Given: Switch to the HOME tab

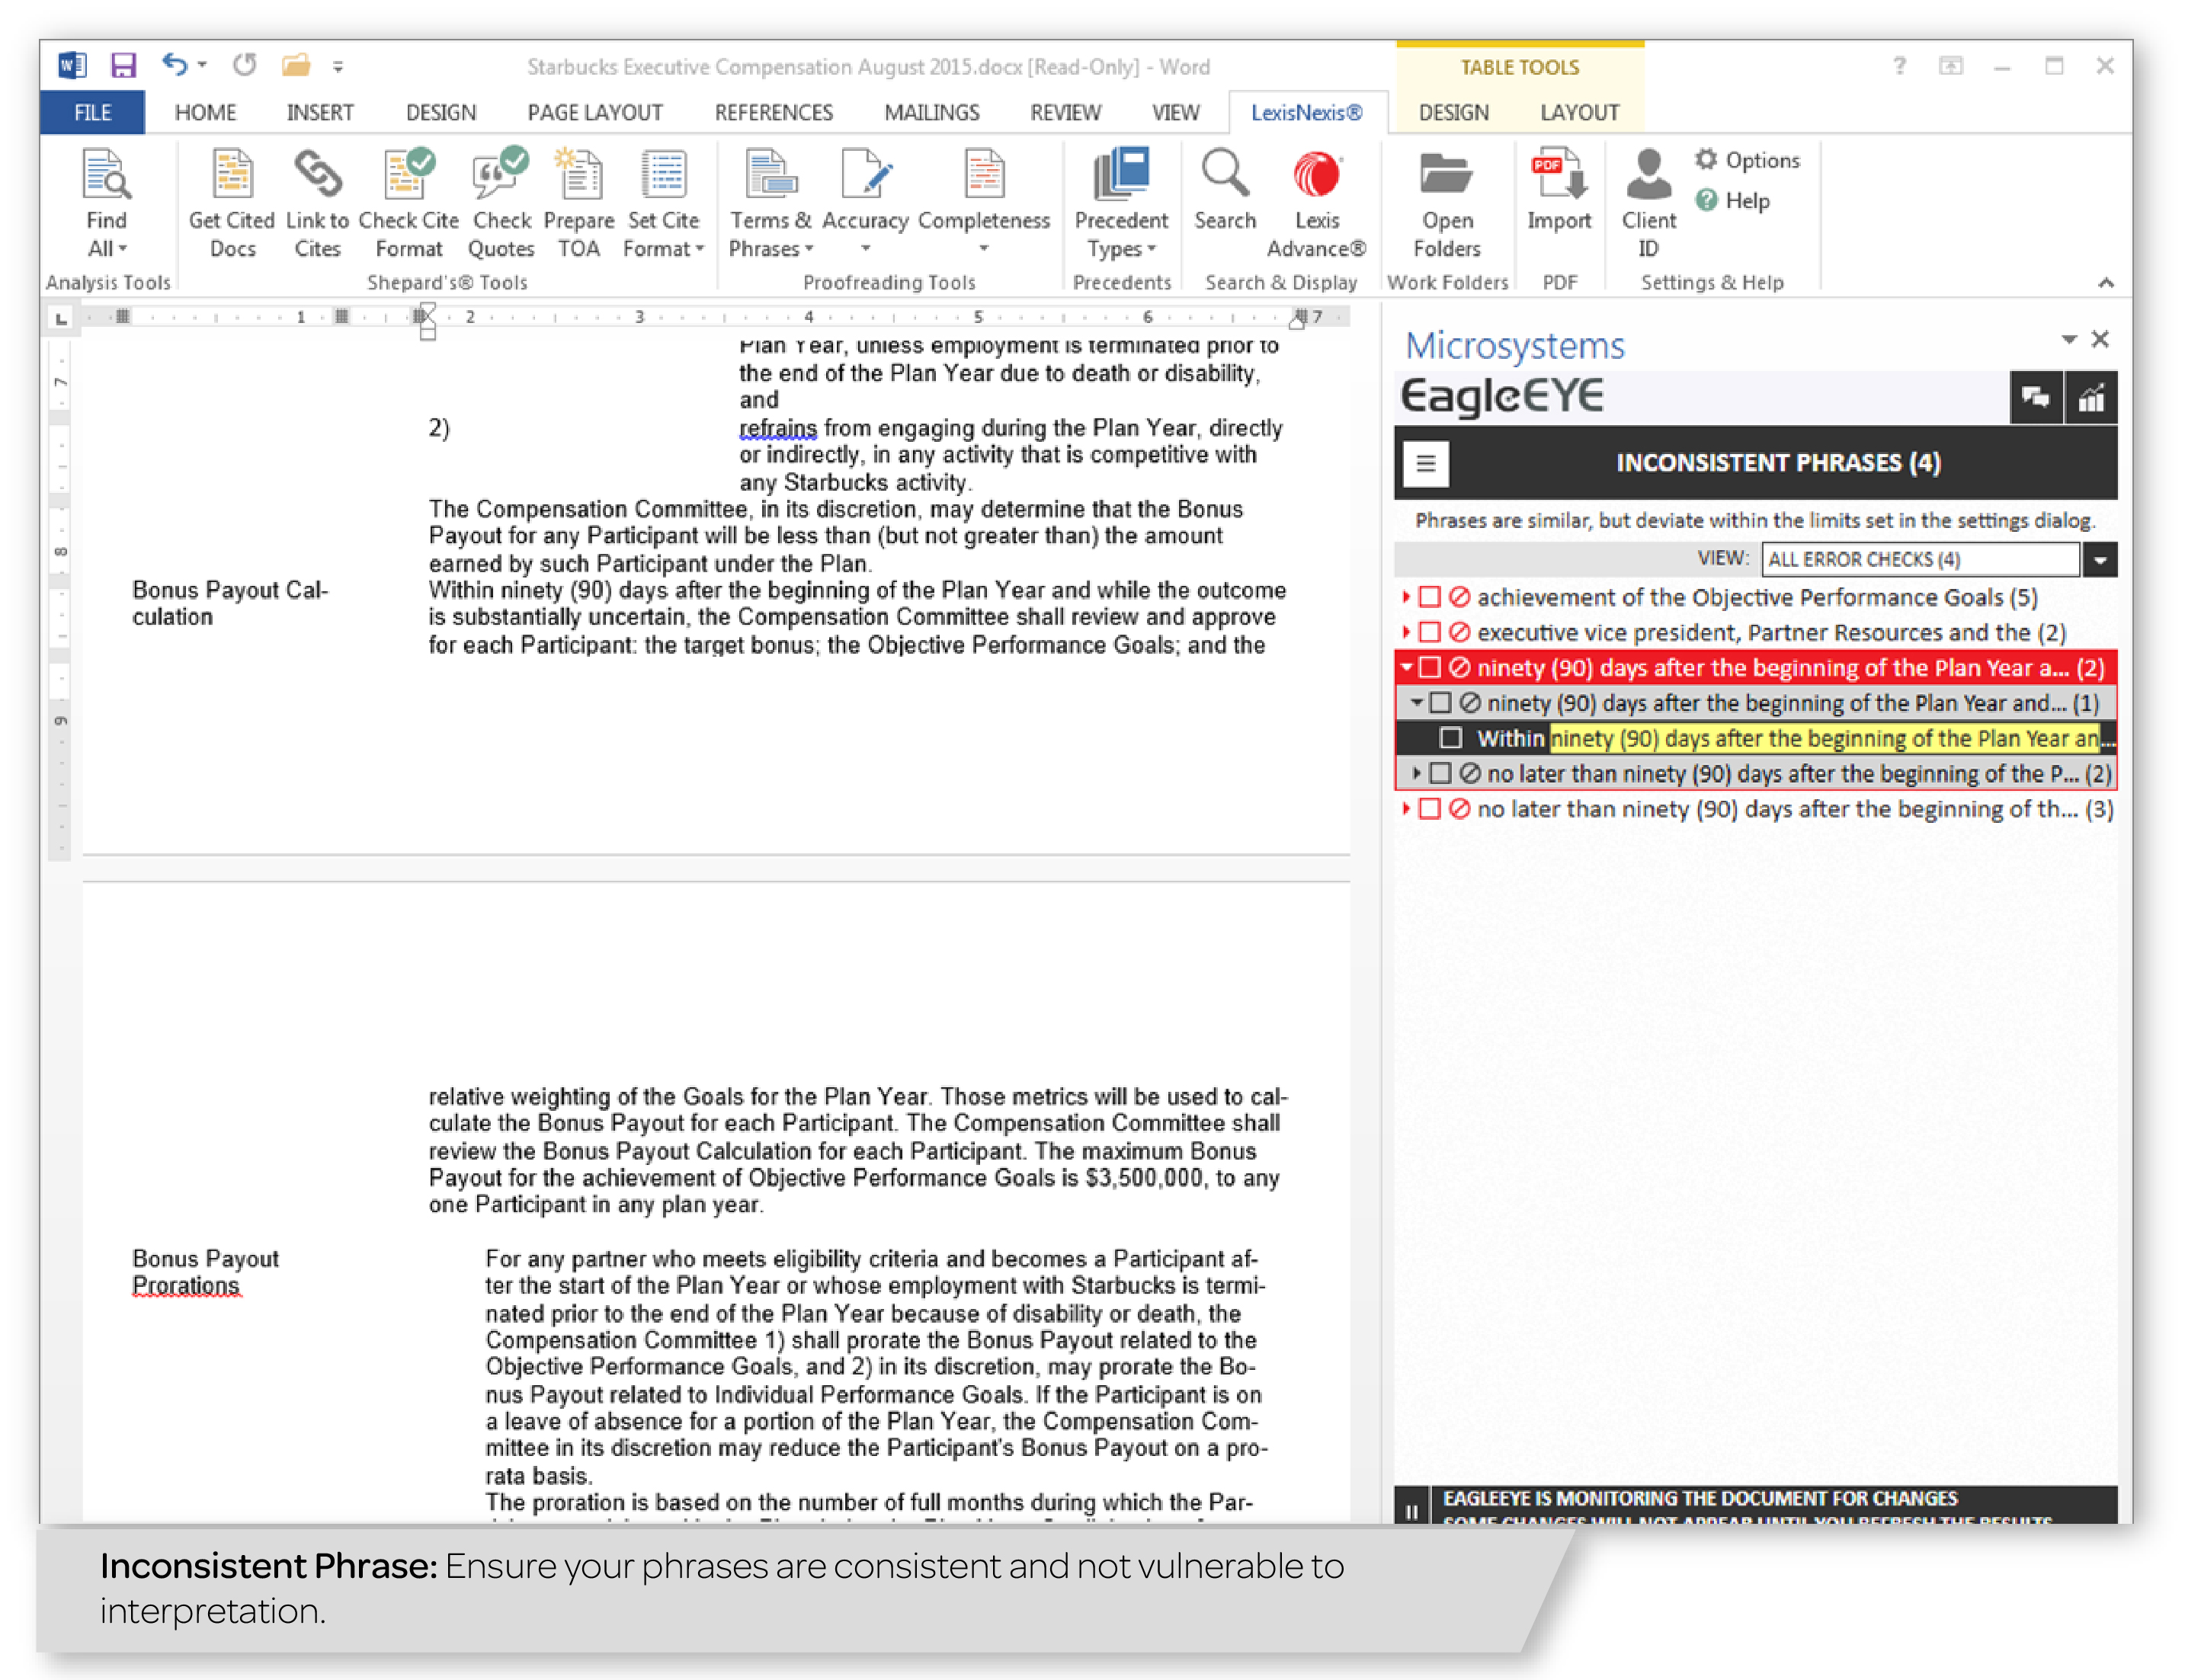Looking at the screenshot, I should pos(205,112).
